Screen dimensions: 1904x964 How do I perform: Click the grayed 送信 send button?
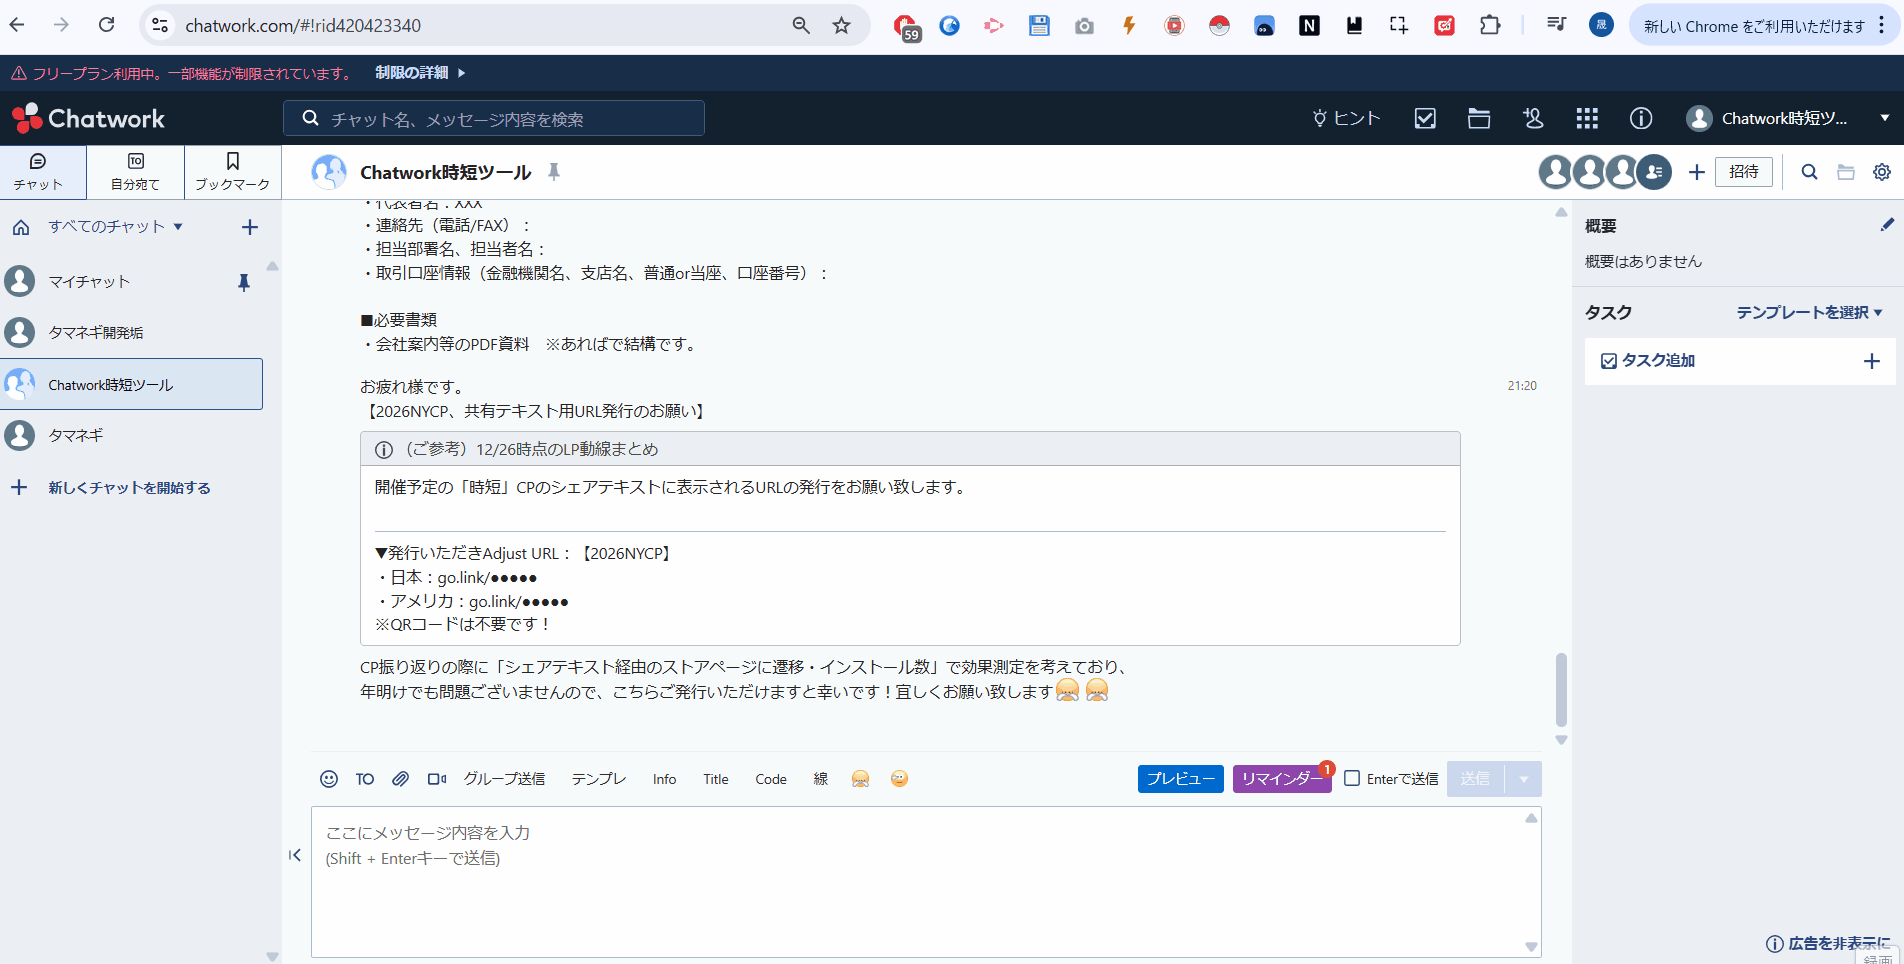[x=1475, y=779]
